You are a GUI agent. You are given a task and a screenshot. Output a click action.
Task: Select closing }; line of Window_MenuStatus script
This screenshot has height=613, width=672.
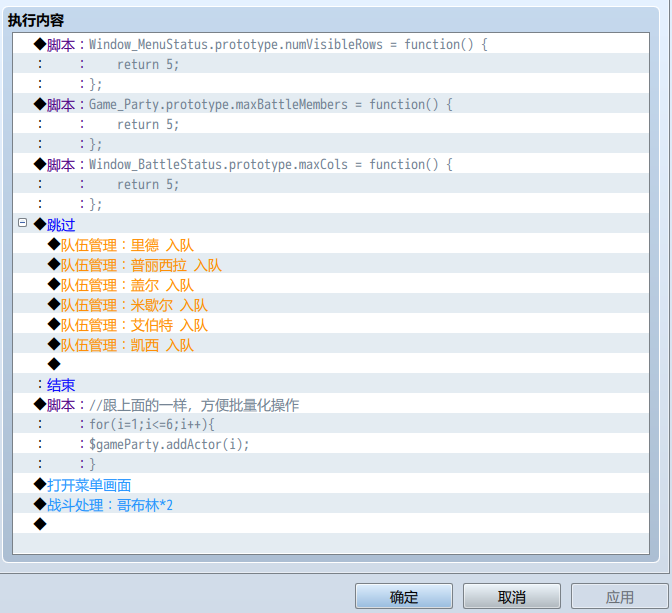click(x=331, y=83)
